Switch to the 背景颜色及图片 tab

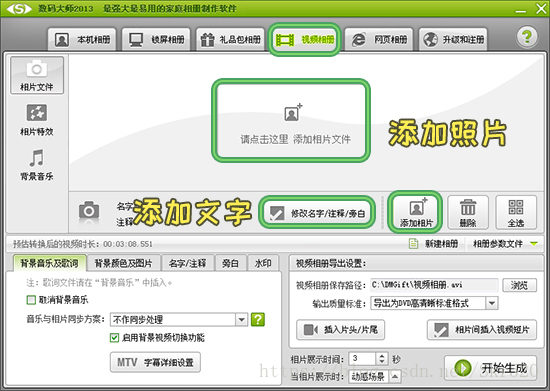tap(123, 263)
